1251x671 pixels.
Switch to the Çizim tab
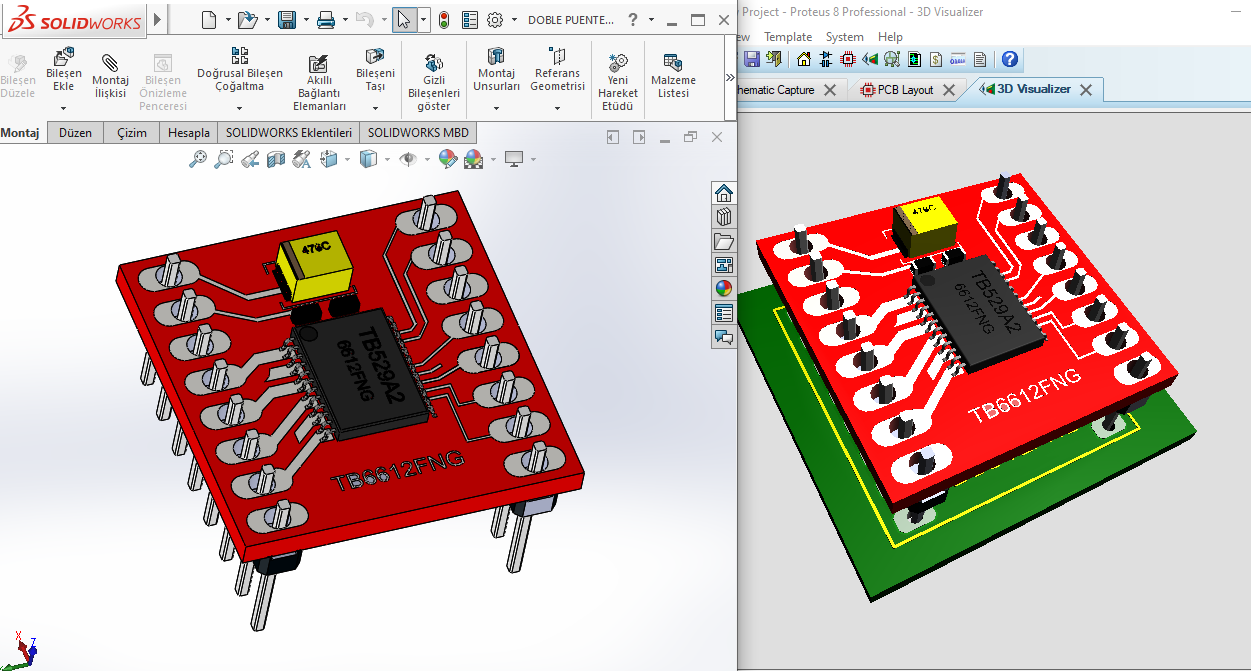point(132,133)
